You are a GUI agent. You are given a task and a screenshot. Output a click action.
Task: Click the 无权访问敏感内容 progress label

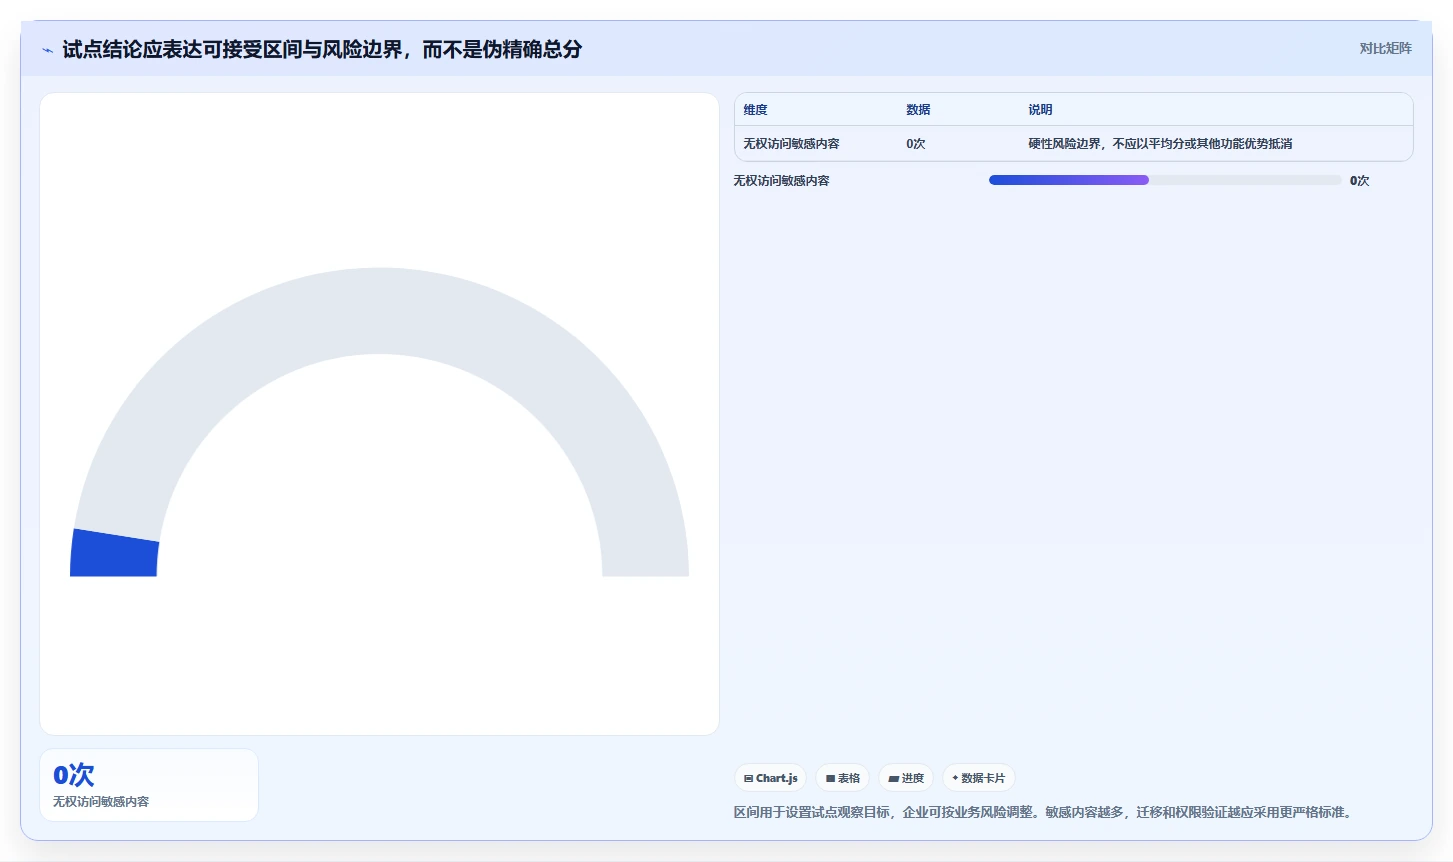tap(781, 181)
